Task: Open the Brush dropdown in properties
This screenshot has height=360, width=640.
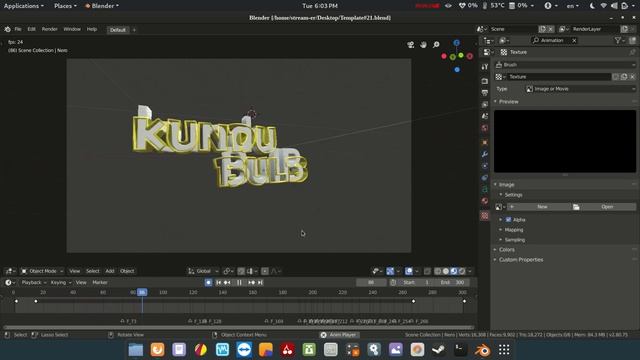Action: 565,65
